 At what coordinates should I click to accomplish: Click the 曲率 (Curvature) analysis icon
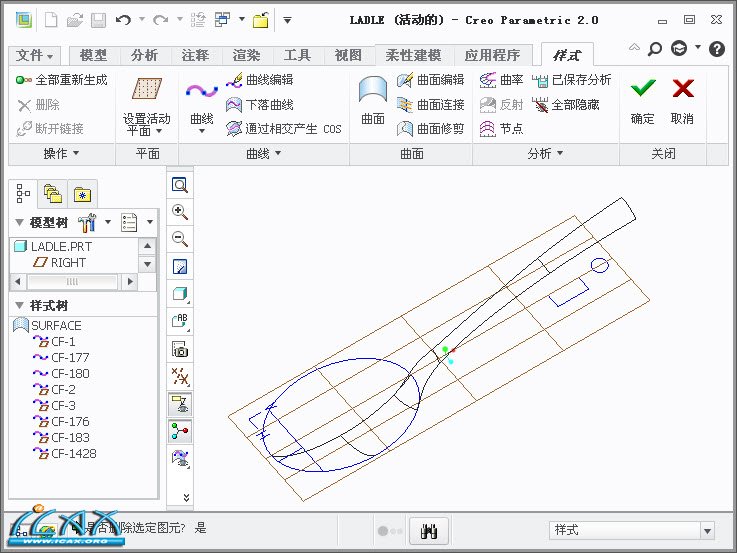point(501,80)
